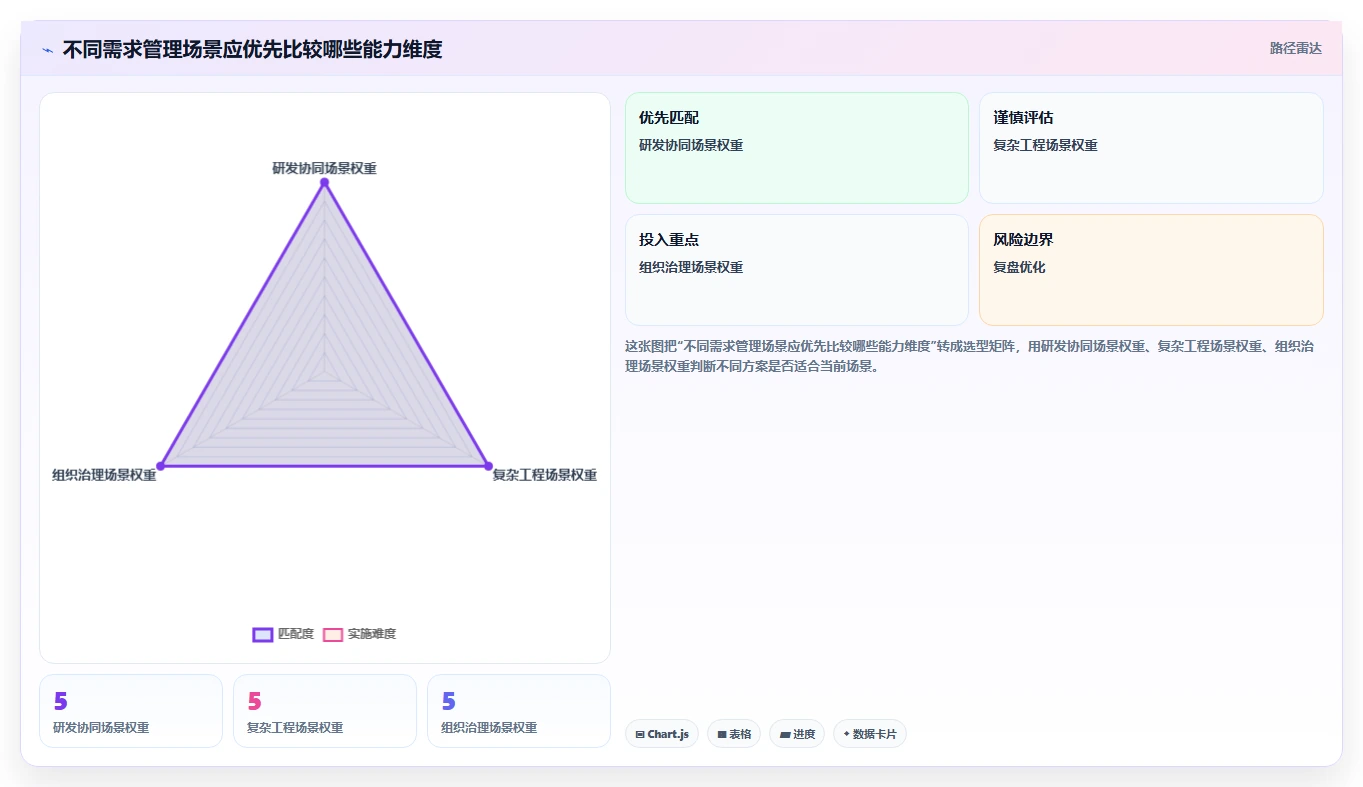Click 复杂工程场景权重 text in the 谨慎评估 card
Viewport: 1363px width, 787px height.
pyautogui.click(x=1045, y=145)
